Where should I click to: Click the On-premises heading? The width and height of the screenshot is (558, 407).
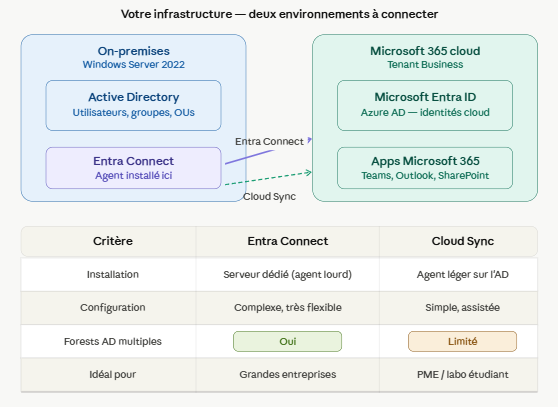pyautogui.click(x=134, y=51)
